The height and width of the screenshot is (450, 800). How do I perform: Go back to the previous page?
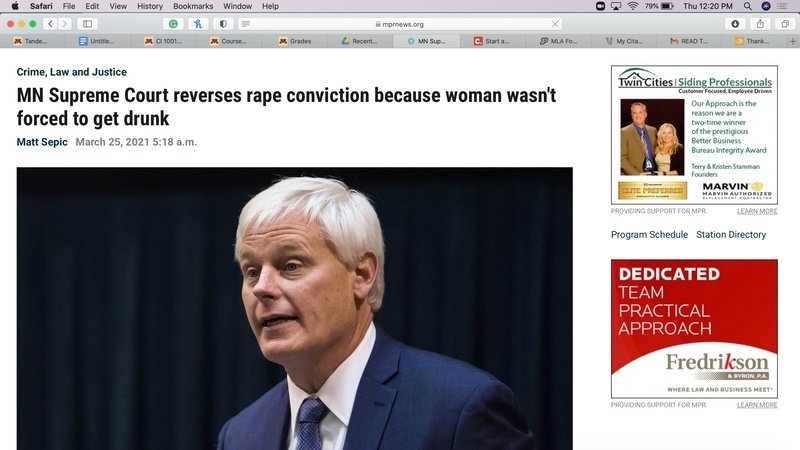tap(50, 24)
